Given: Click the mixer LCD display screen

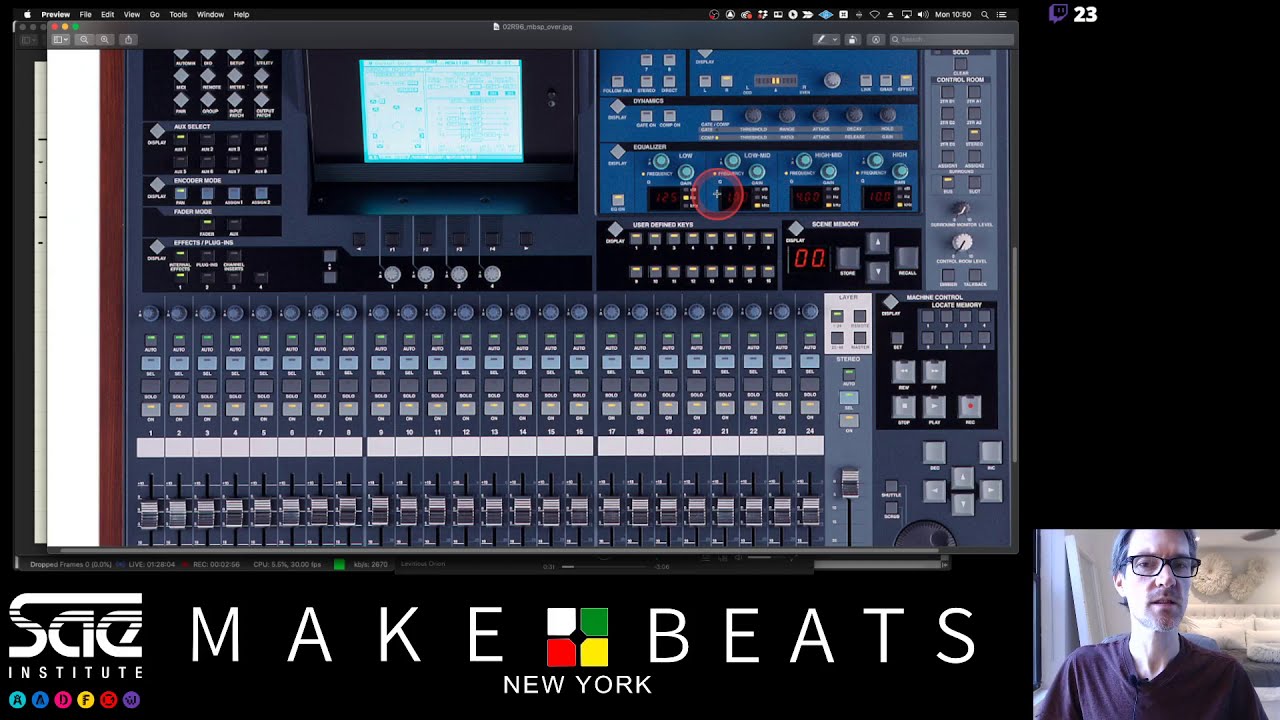Looking at the screenshot, I should click(441, 110).
